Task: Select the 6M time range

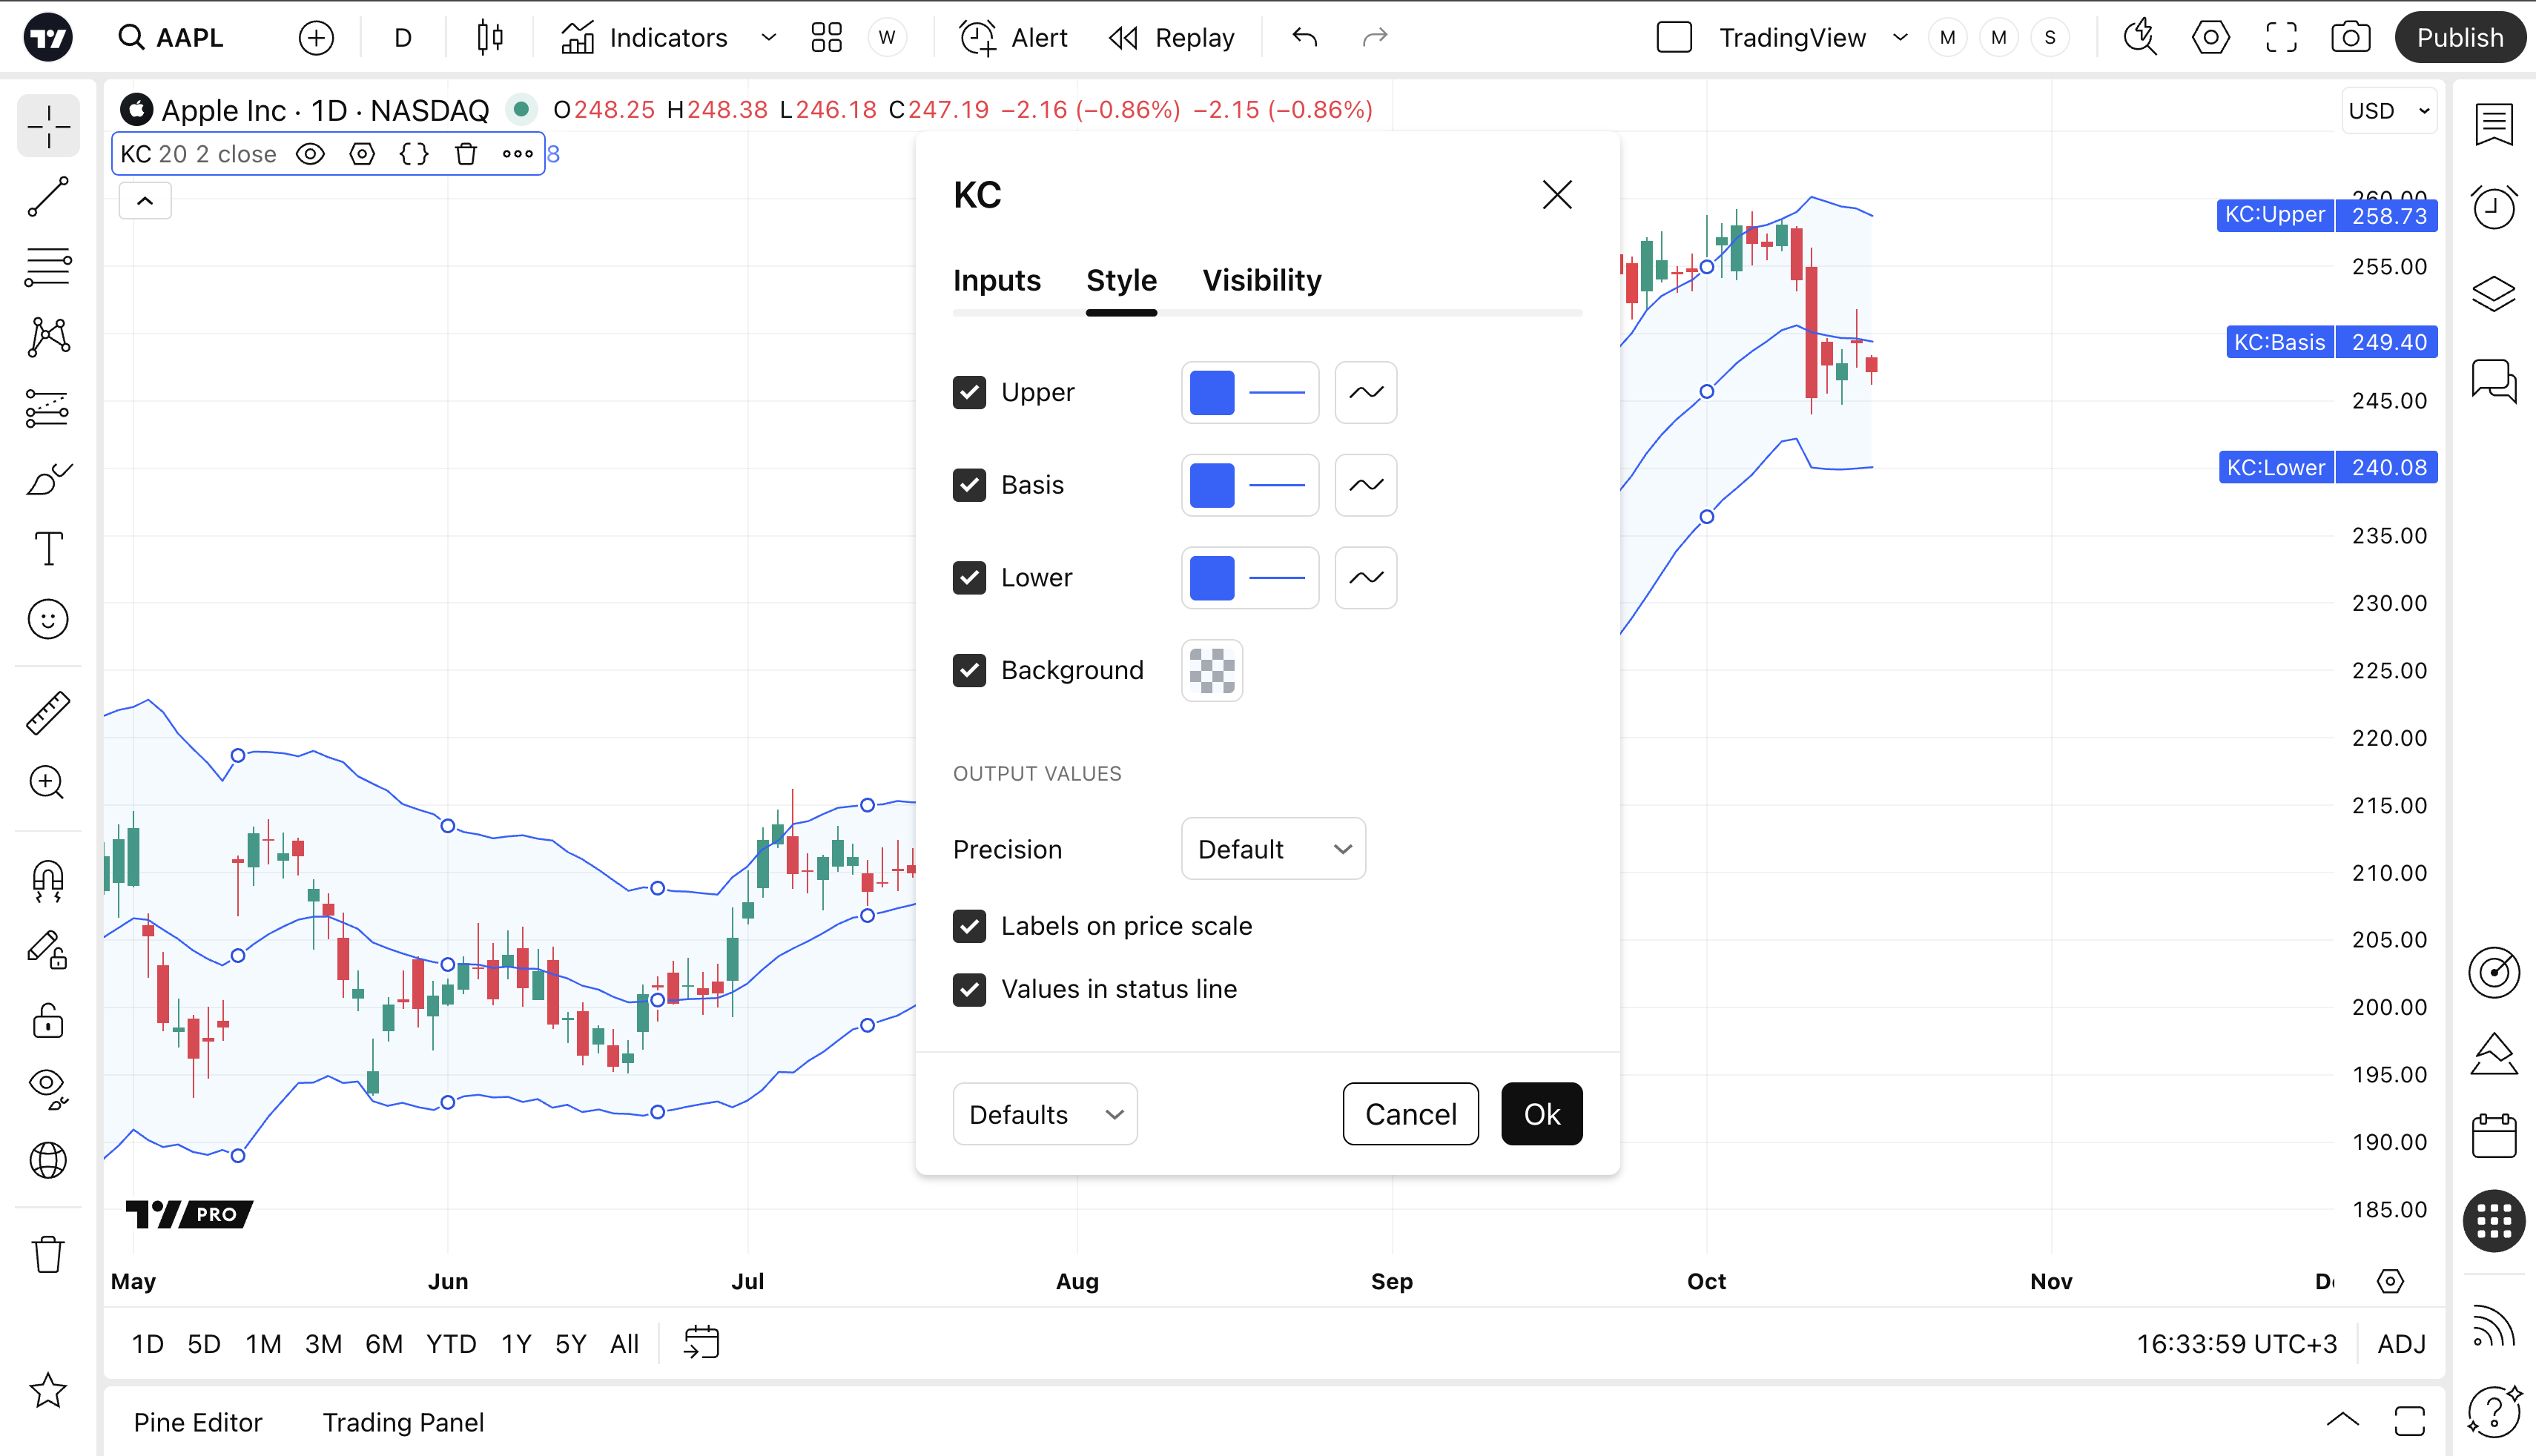Action: coord(383,1344)
